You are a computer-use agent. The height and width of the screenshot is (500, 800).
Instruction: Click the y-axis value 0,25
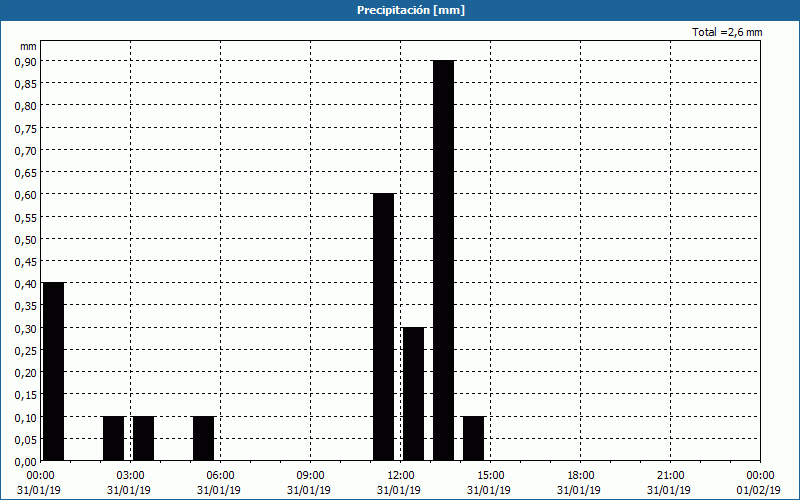26,351
